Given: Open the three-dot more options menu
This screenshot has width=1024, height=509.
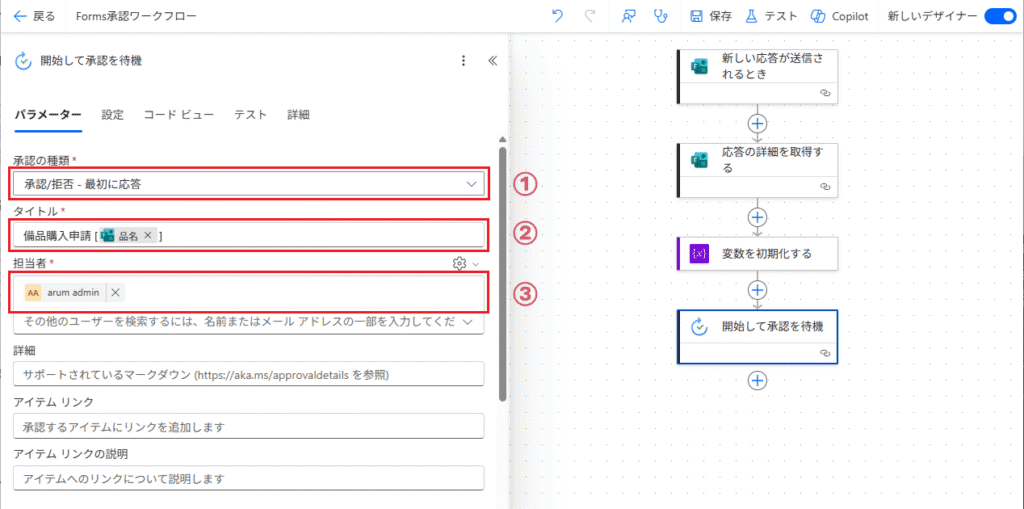Looking at the screenshot, I should (464, 61).
